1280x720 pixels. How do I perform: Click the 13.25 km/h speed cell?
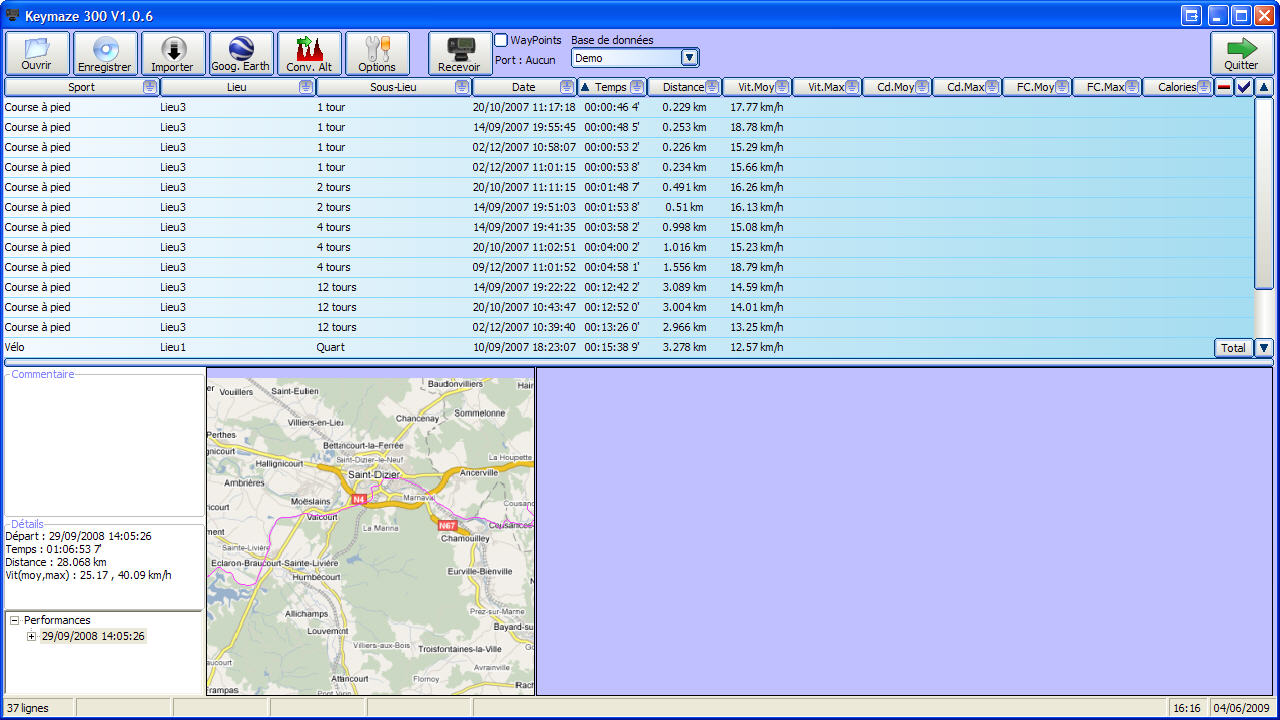(x=757, y=327)
